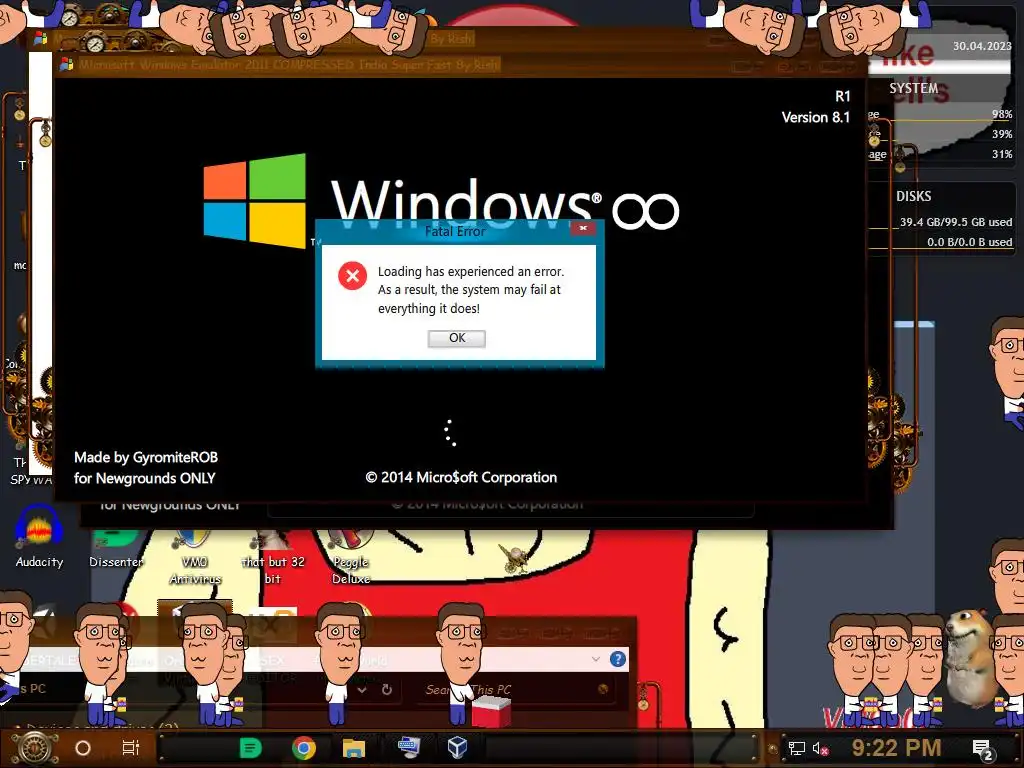Open the File Explorer address bar dropdown
Viewport: 1024px width, 768px height.
(362, 690)
